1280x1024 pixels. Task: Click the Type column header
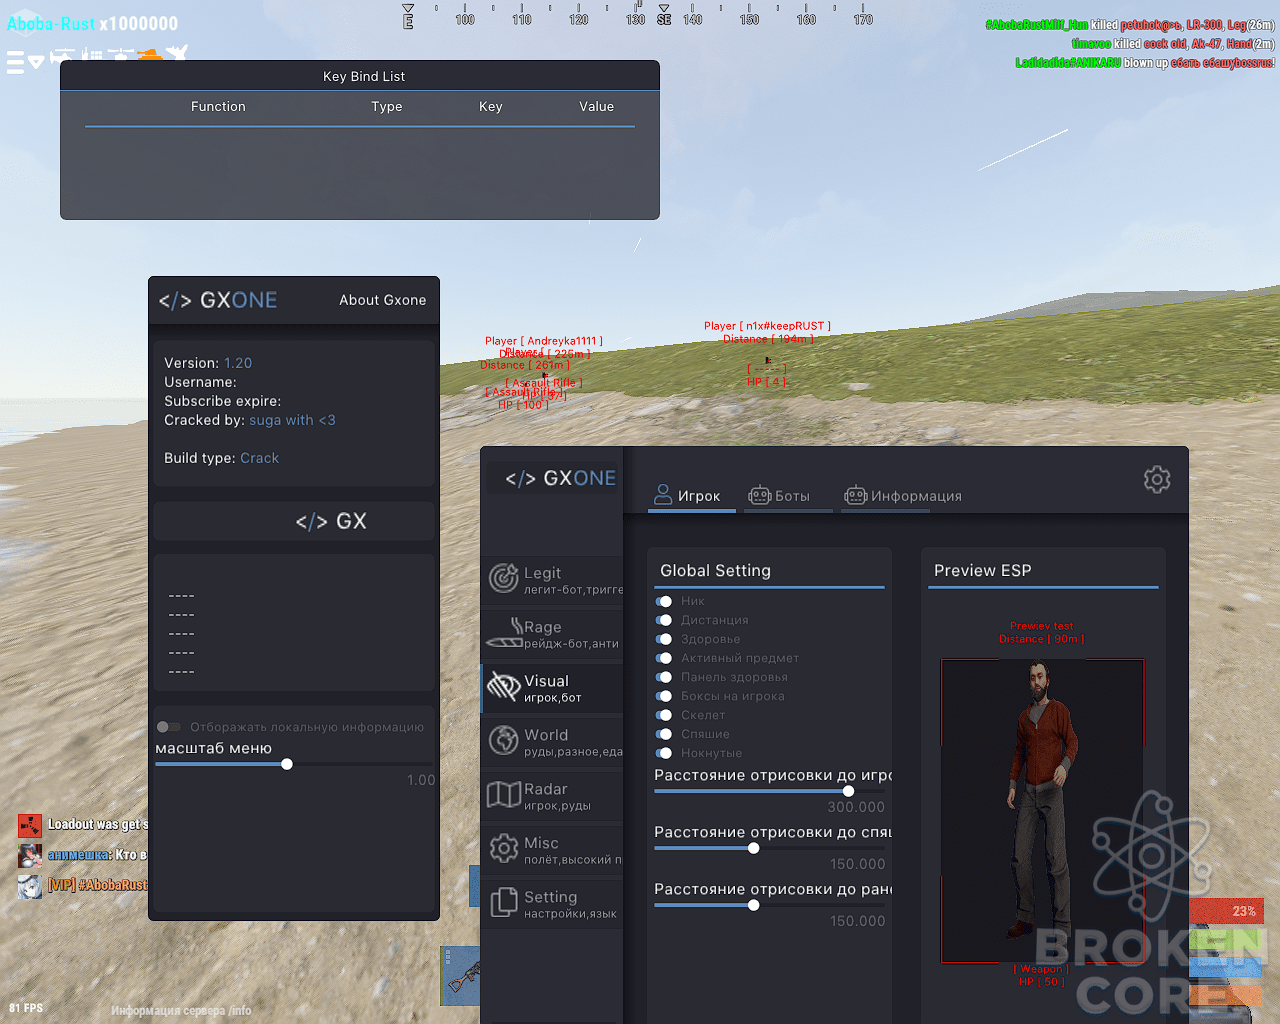(x=387, y=107)
